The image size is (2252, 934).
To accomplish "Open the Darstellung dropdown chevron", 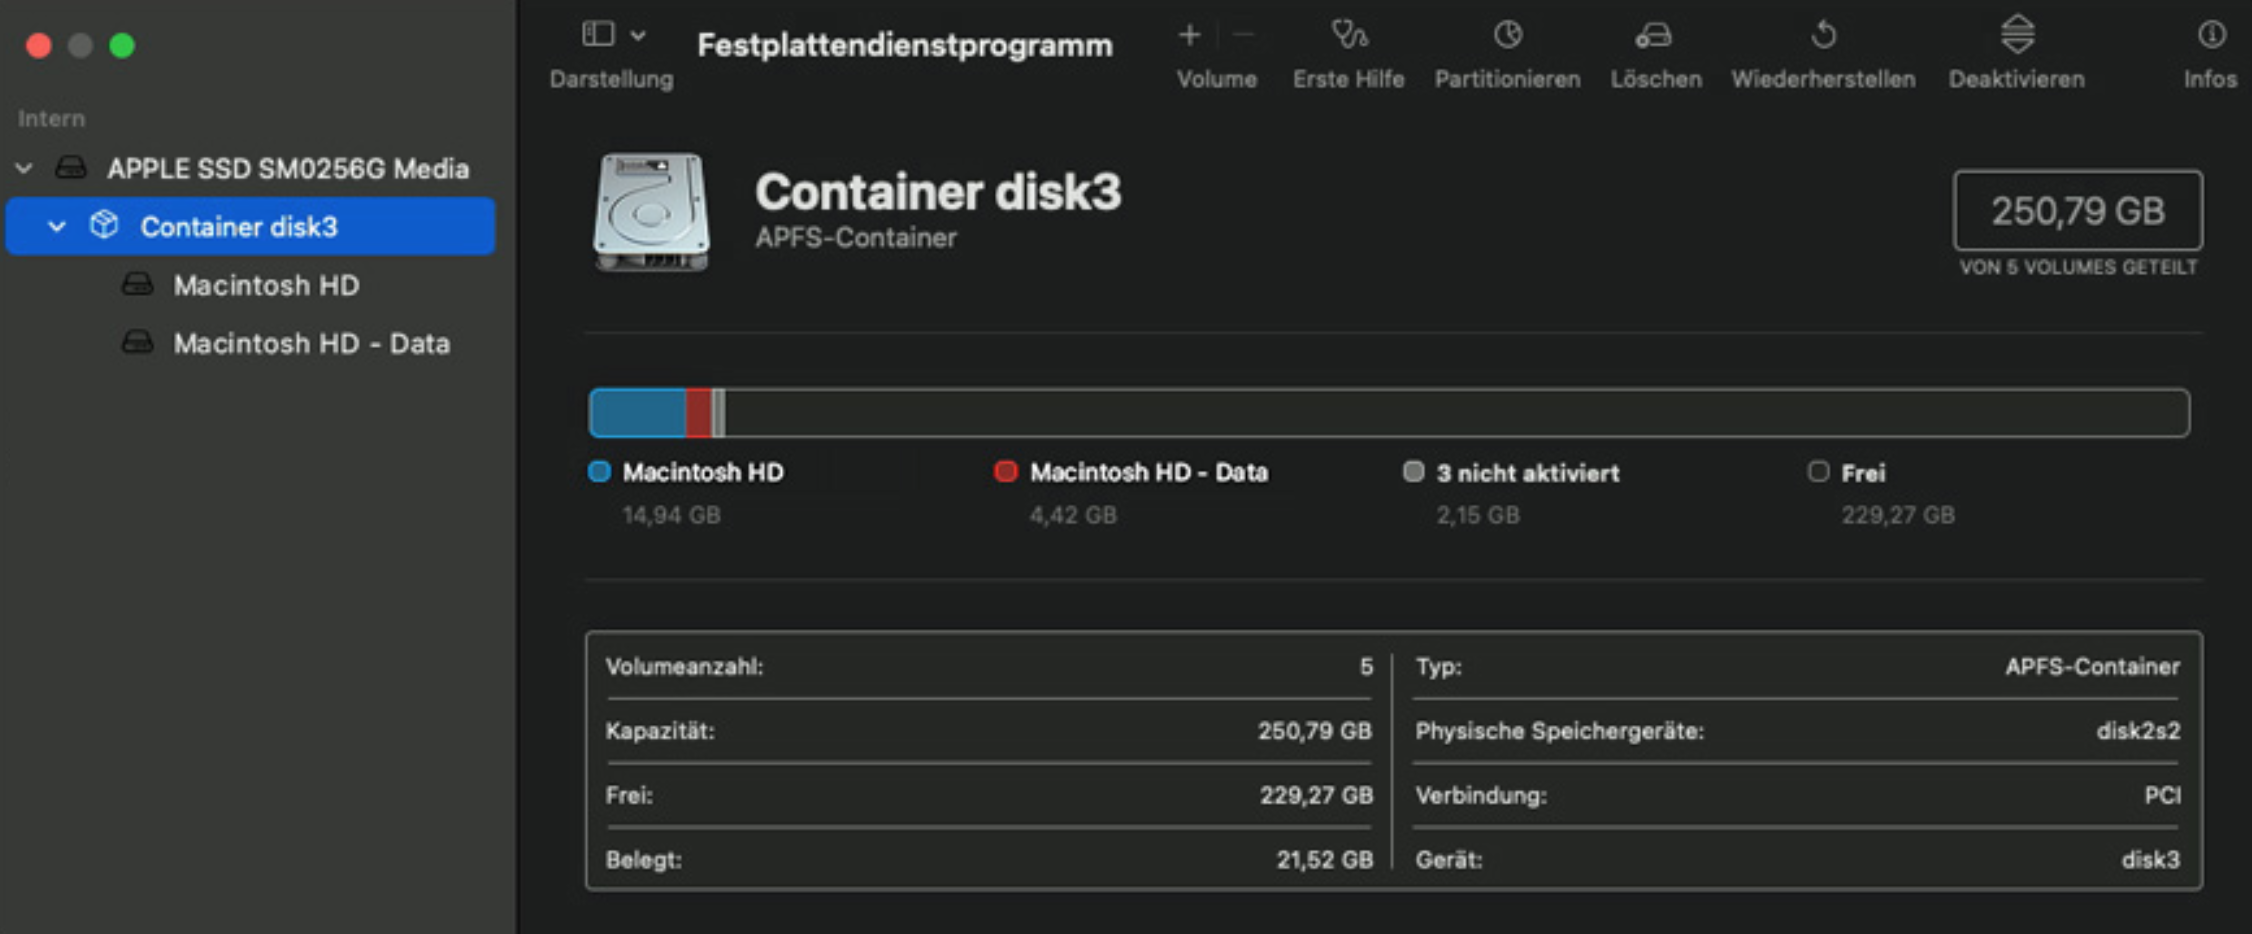I will click(638, 36).
